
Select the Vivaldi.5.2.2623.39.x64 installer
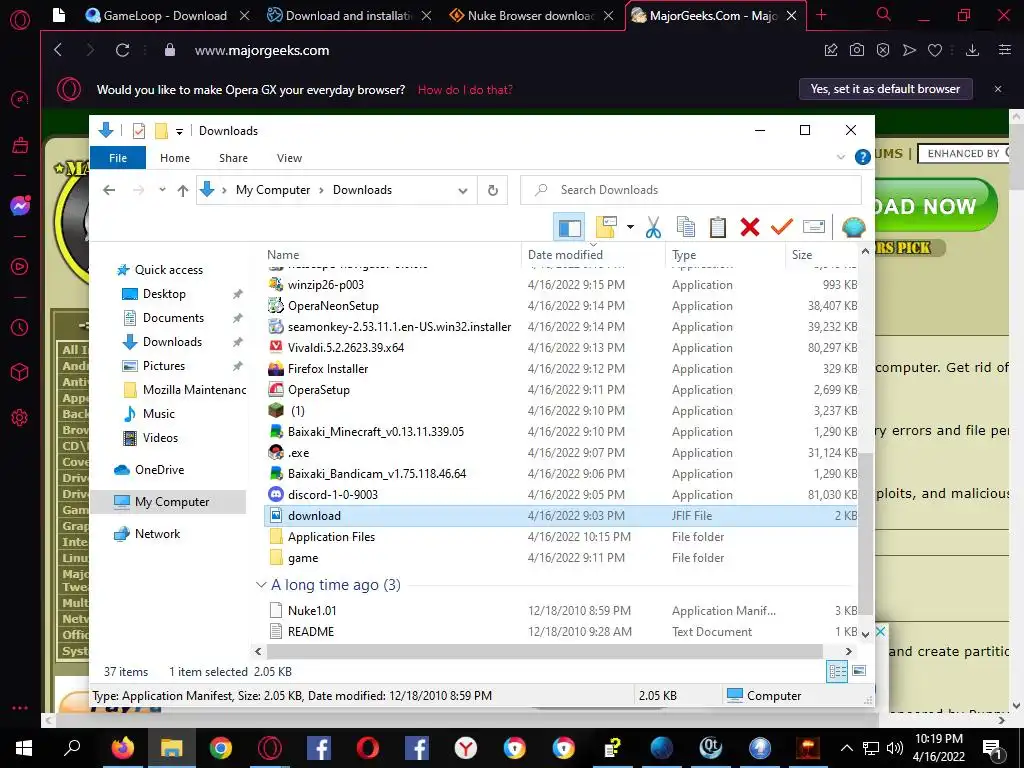(346, 347)
